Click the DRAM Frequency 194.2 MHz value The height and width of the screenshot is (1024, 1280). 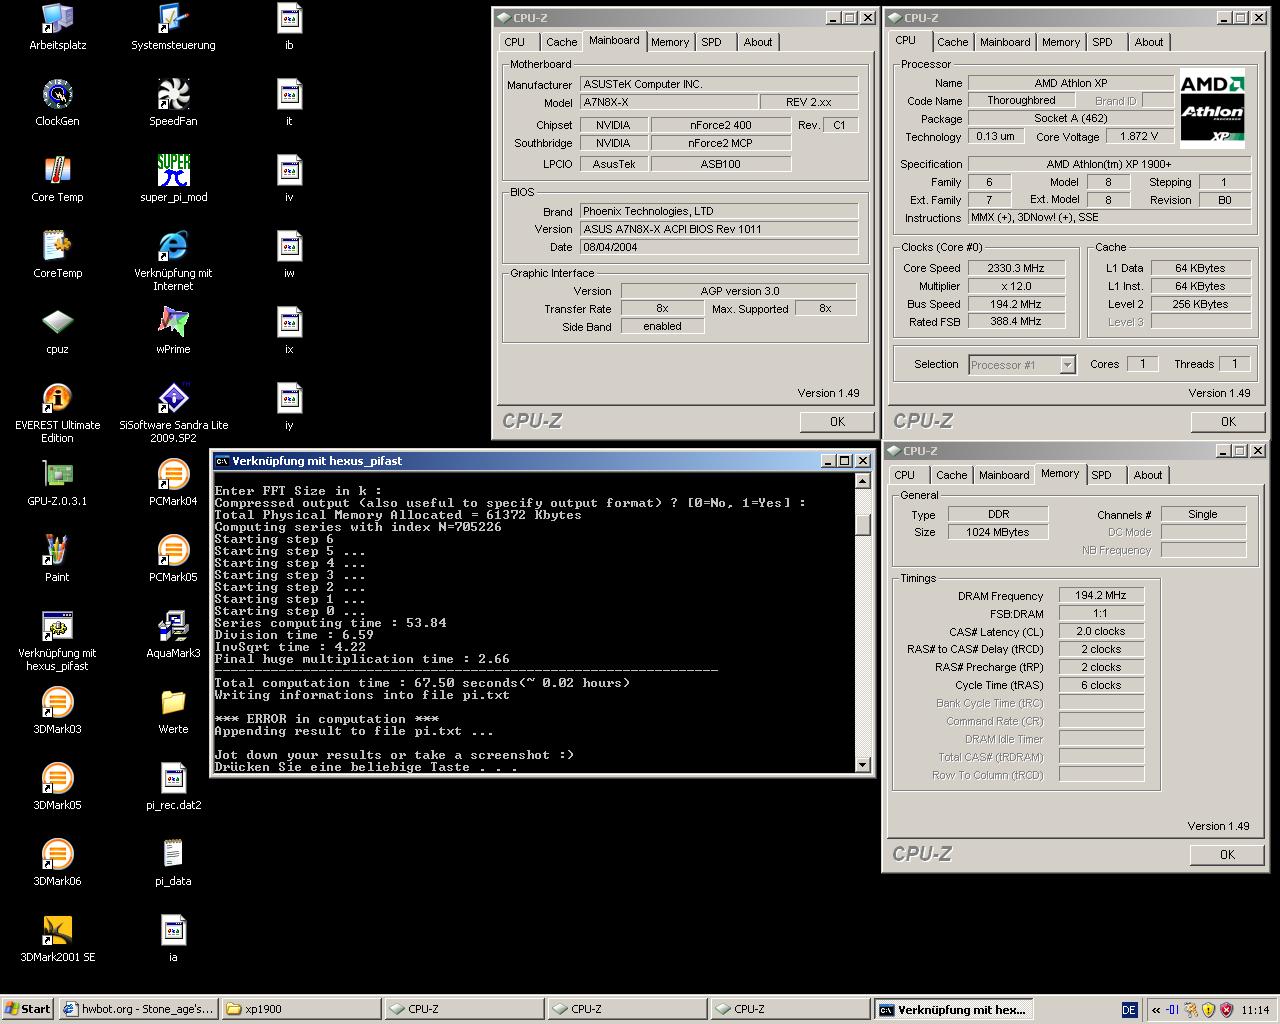[x=1101, y=595]
